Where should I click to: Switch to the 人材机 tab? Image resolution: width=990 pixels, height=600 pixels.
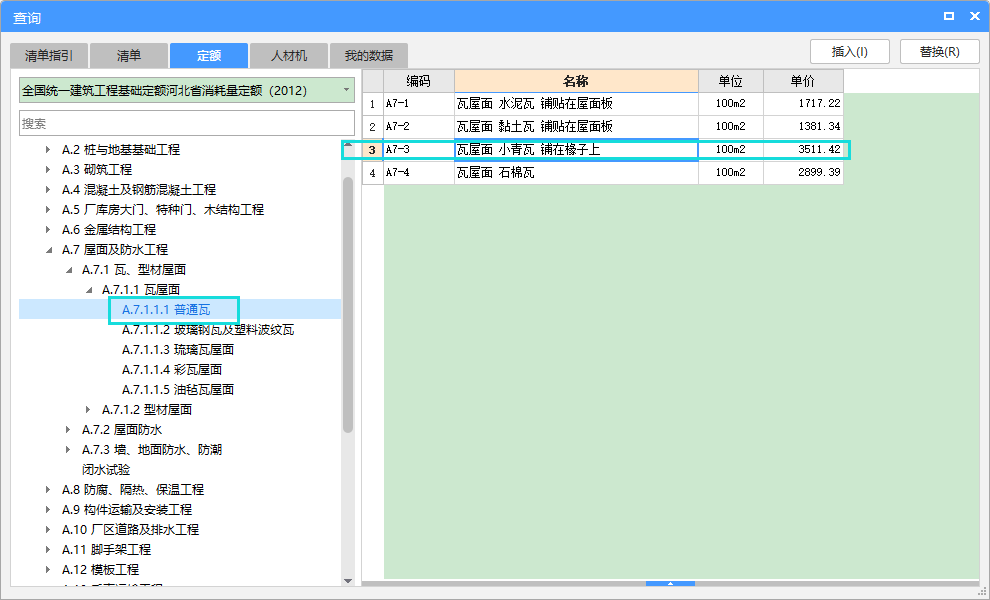288,55
